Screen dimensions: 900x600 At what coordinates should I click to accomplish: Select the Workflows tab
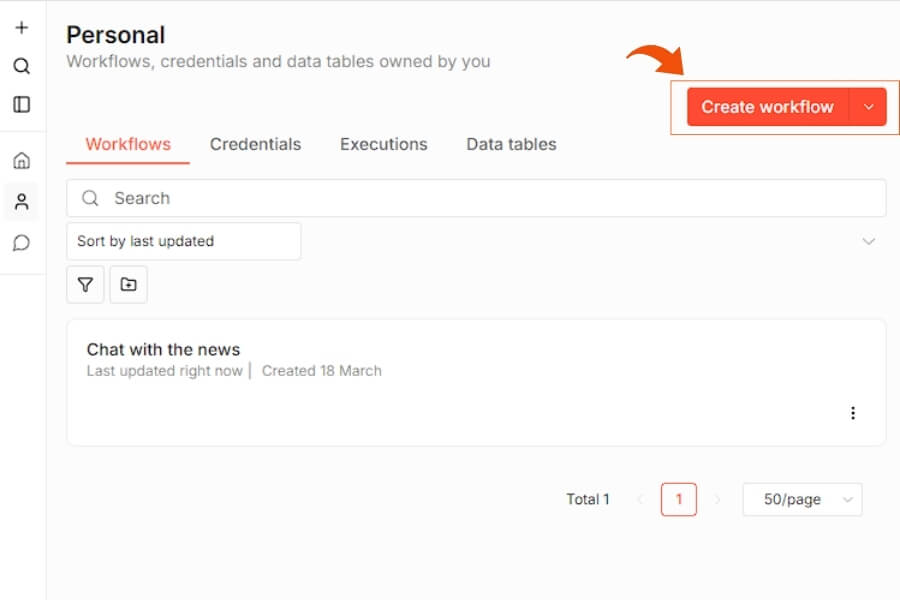coord(128,144)
